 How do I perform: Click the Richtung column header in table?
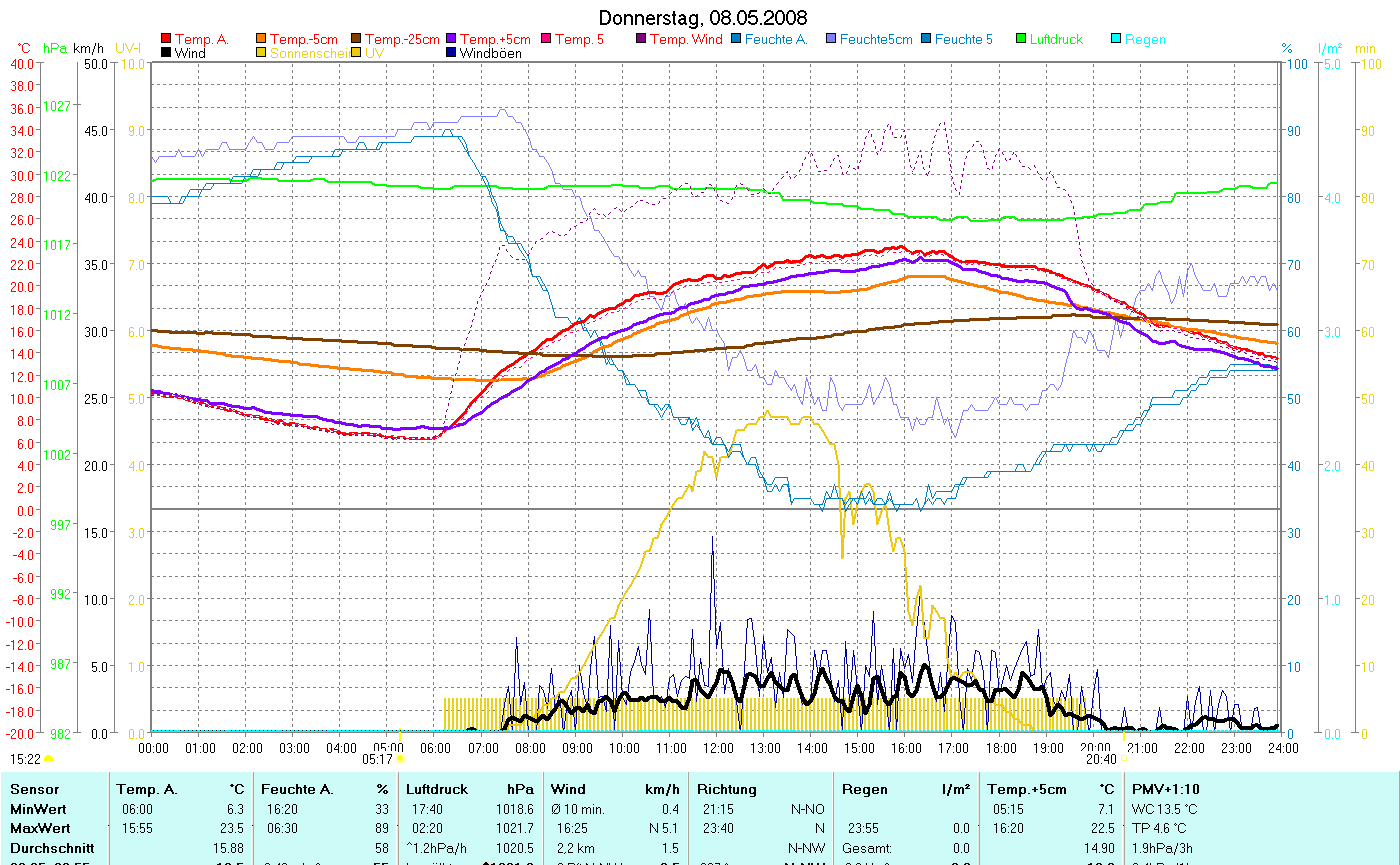coord(726,789)
